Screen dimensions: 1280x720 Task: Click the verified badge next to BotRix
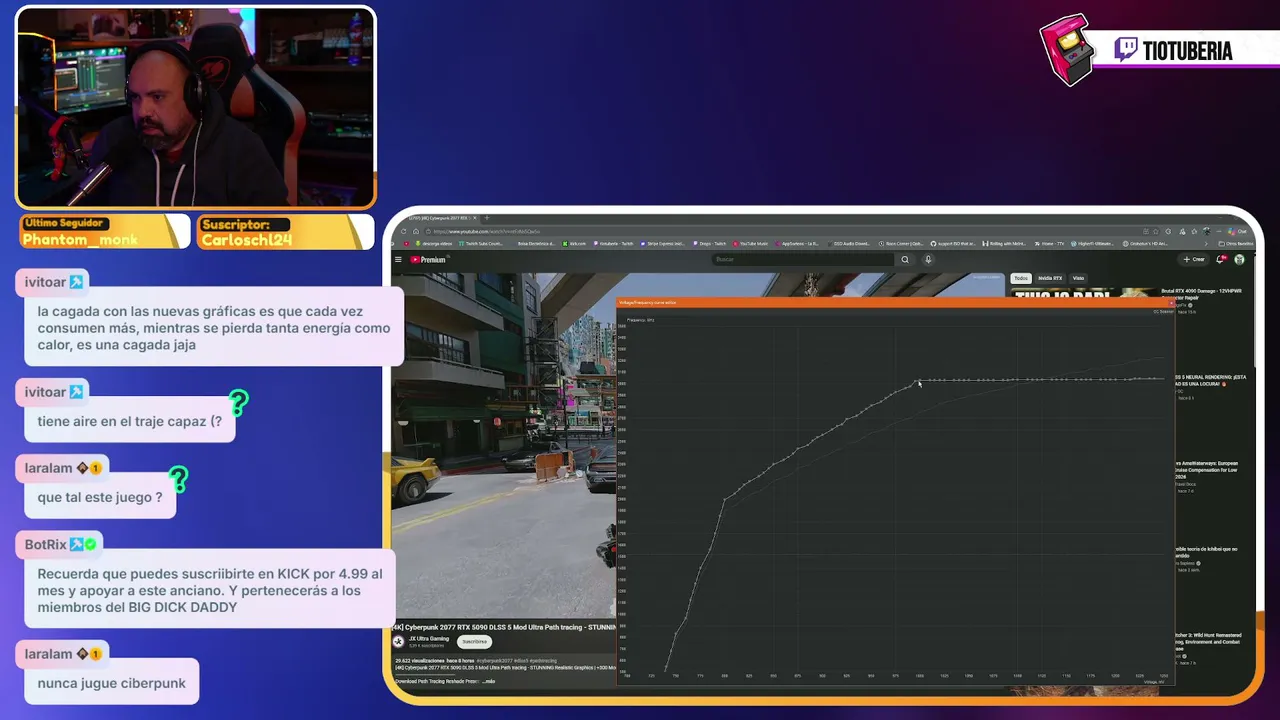click(x=90, y=545)
